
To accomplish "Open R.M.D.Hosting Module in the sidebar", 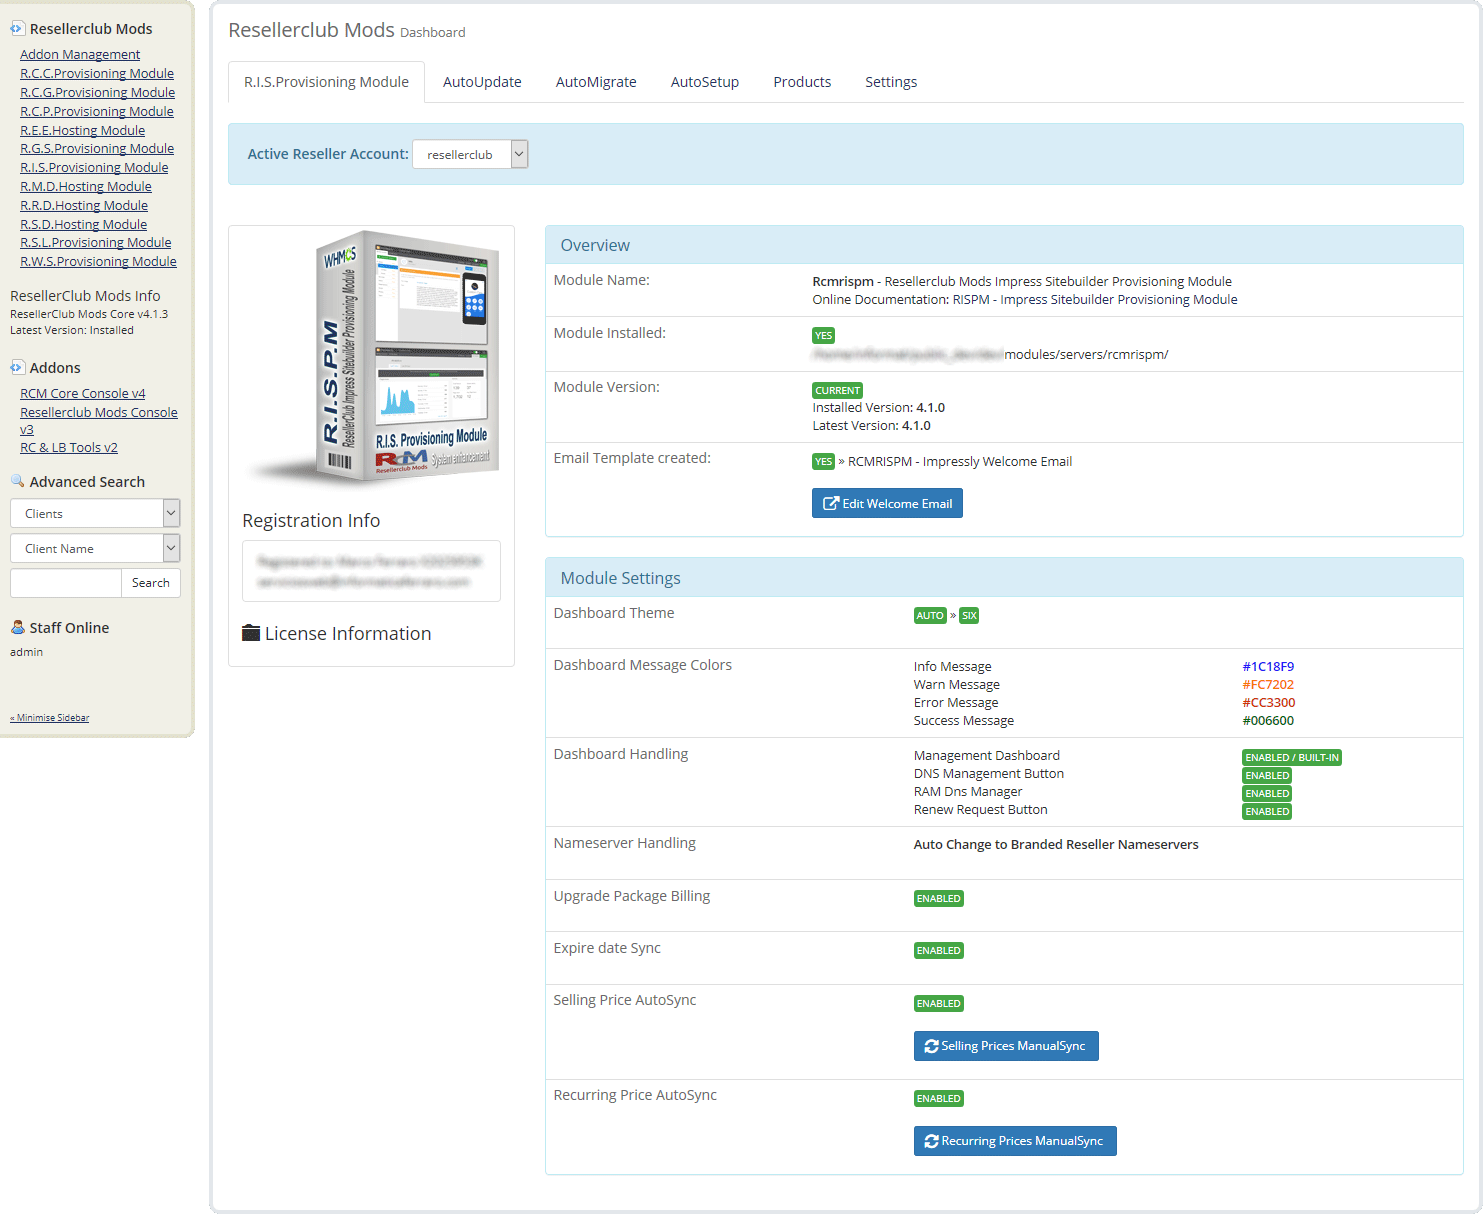I will pyautogui.click(x=86, y=187).
